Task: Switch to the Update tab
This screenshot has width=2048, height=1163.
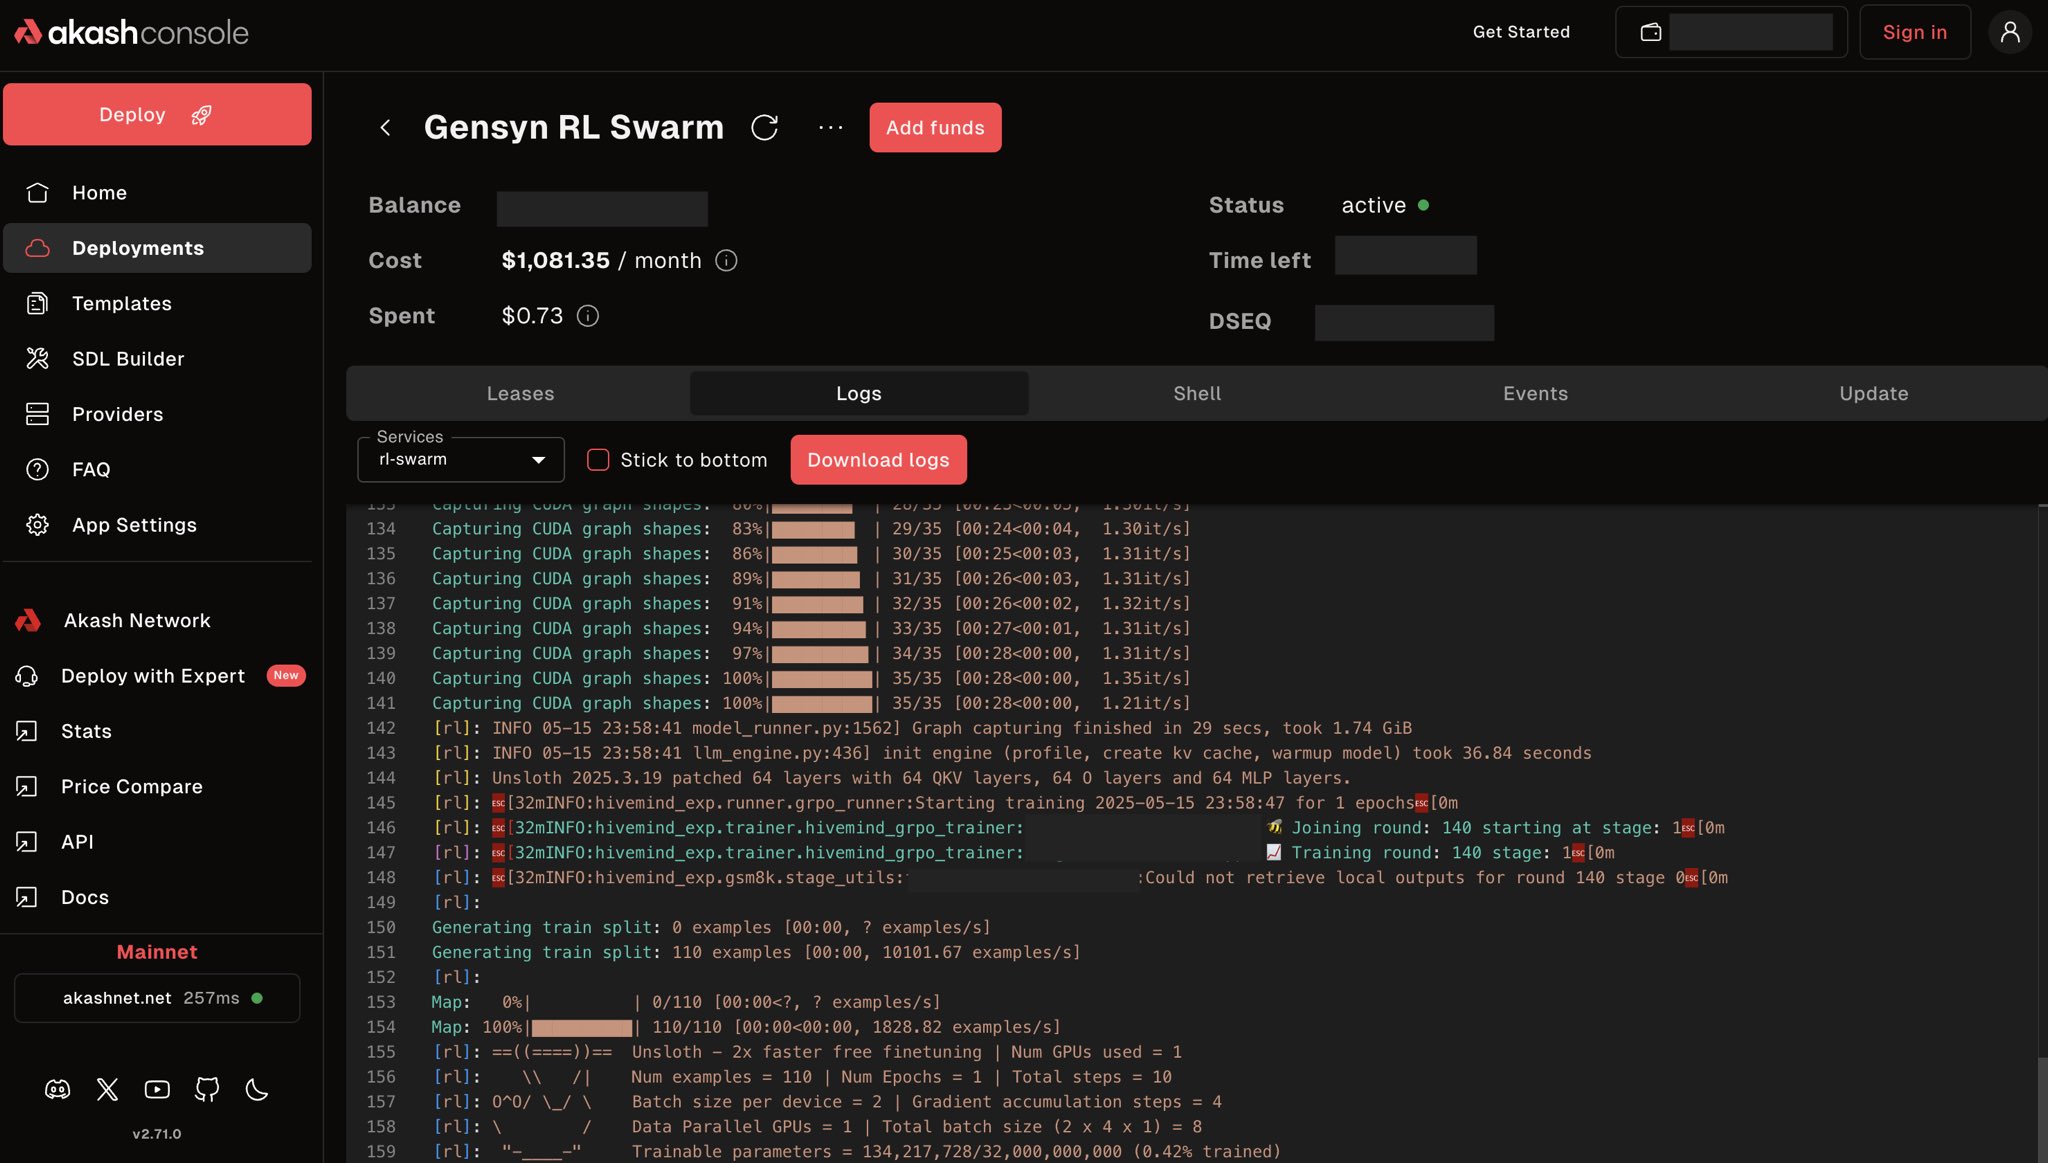Action: pyautogui.click(x=1873, y=393)
